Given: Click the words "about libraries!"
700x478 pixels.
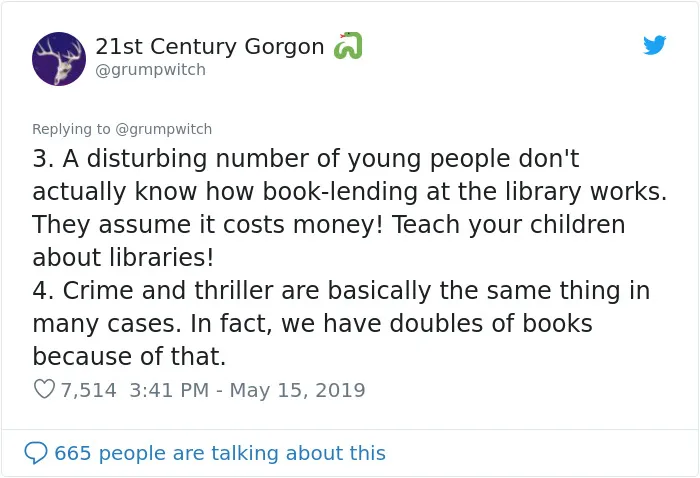Looking at the screenshot, I should [123, 258].
